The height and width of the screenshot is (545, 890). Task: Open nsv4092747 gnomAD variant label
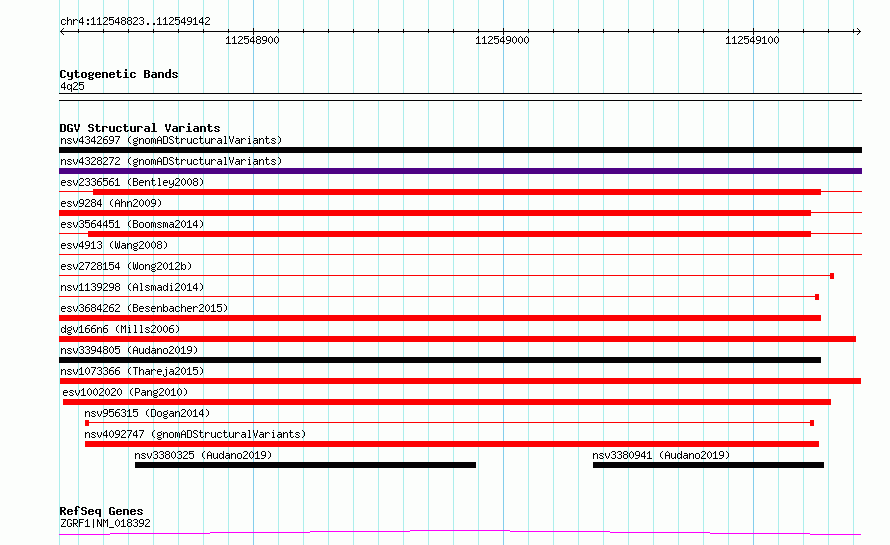pos(195,434)
